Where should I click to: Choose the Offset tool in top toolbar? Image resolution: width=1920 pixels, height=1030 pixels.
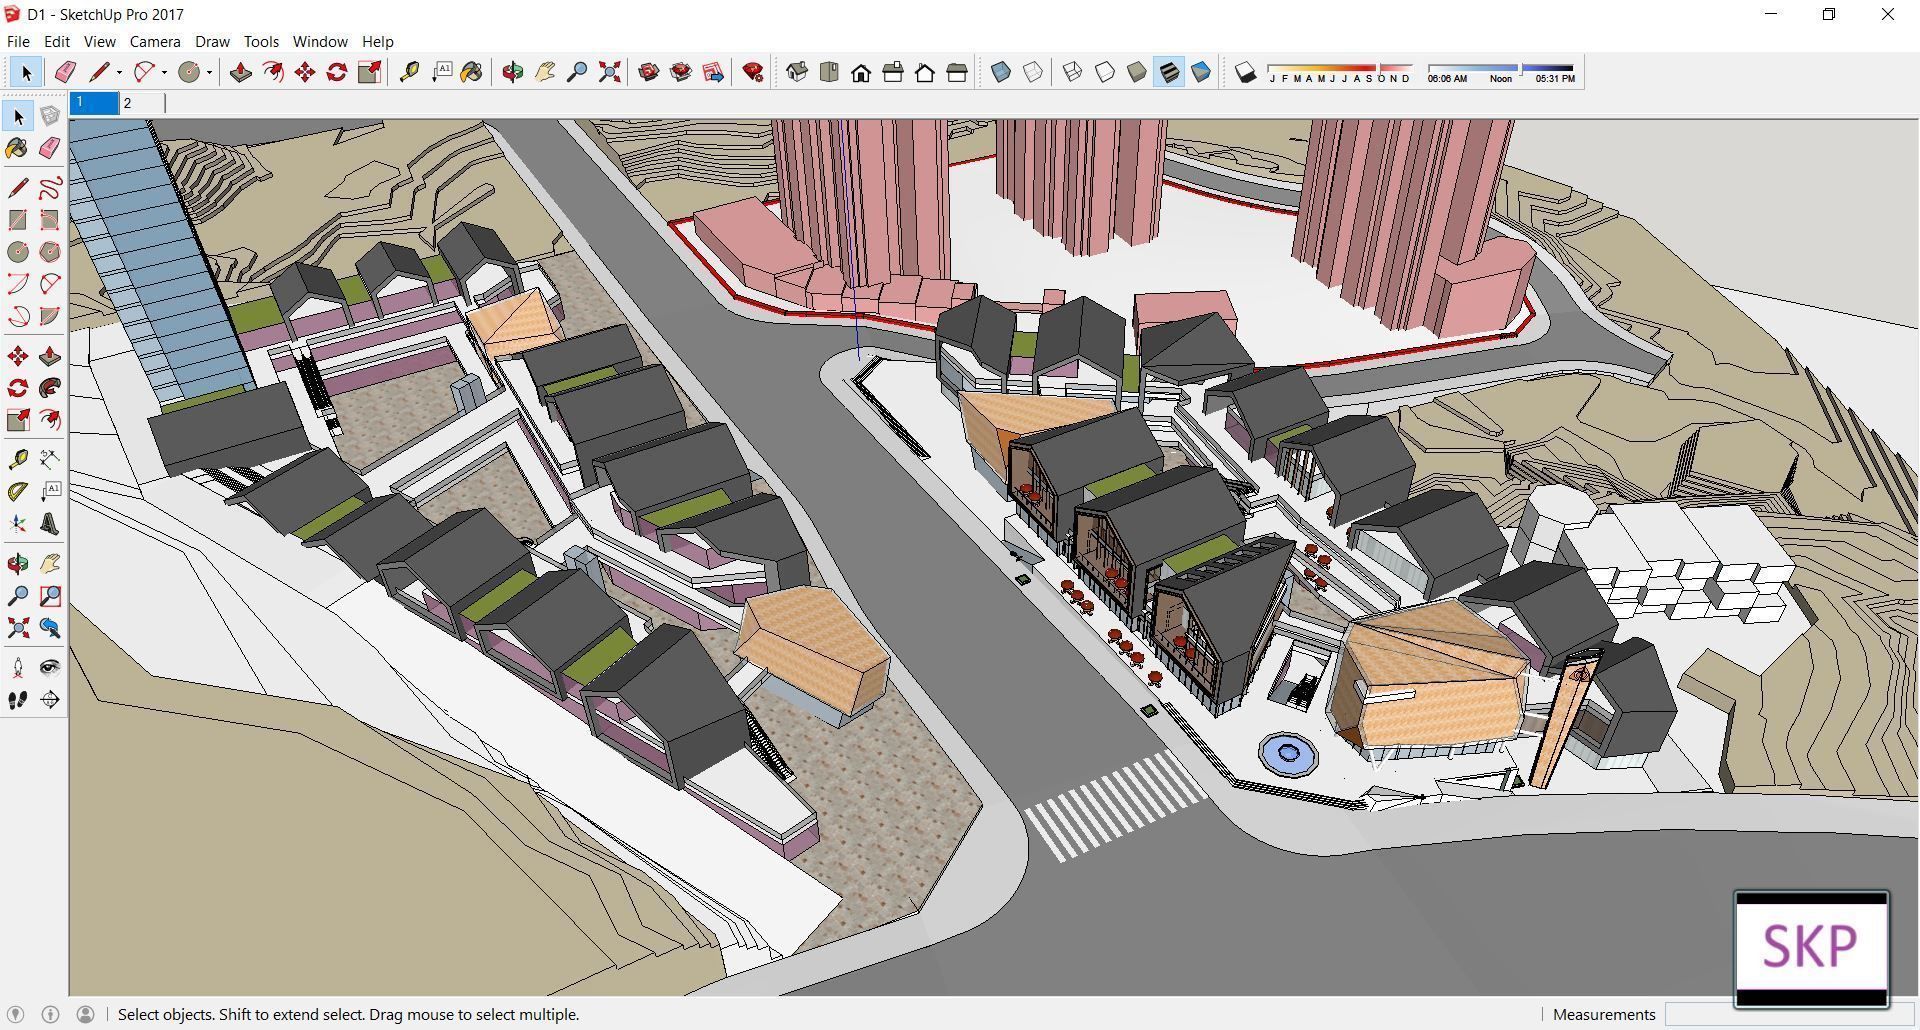[272, 72]
